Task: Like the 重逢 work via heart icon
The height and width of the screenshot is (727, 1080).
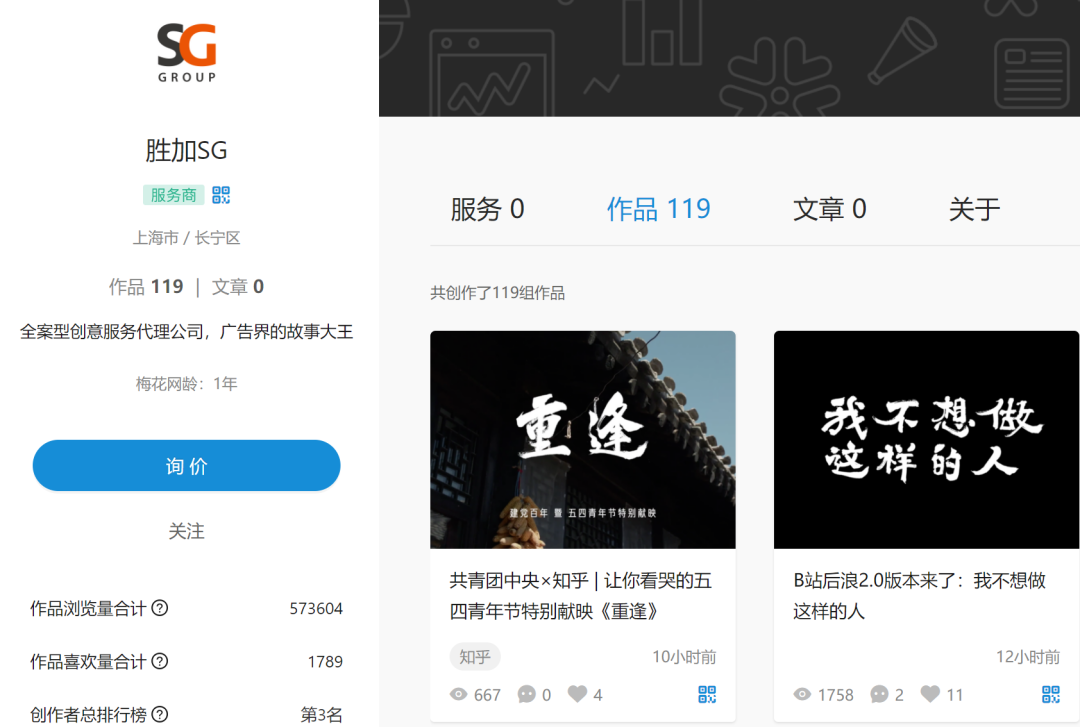Action: pyautogui.click(x=578, y=694)
